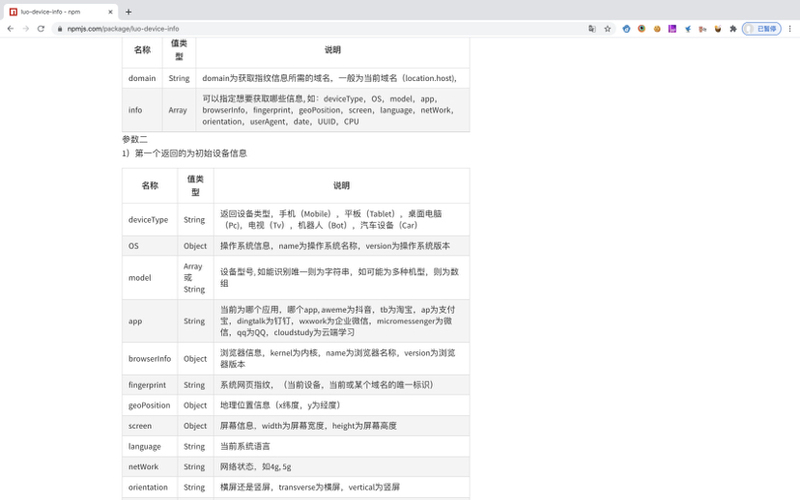Screen dimensions: 800x500
Task: Open a new tab with plus button
Action: (x=128, y=11)
